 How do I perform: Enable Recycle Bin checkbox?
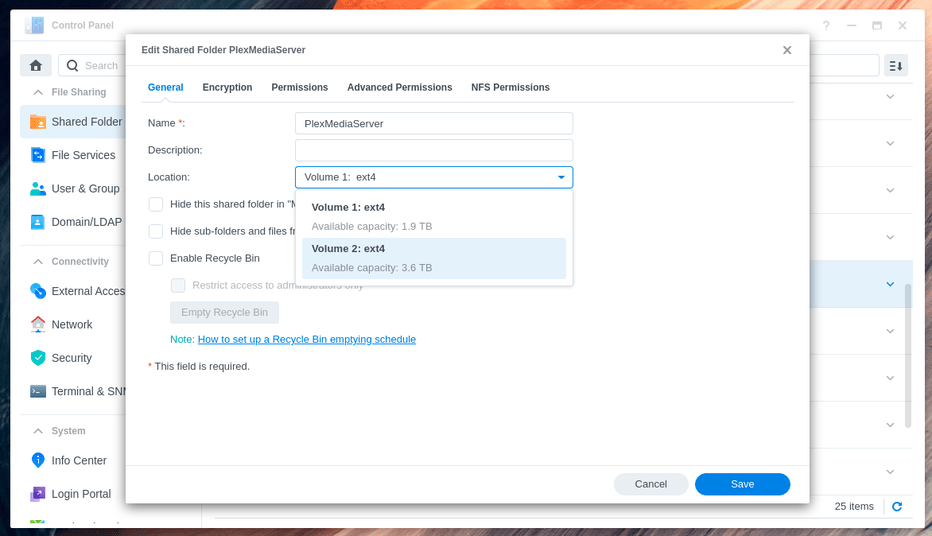point(156,258)
